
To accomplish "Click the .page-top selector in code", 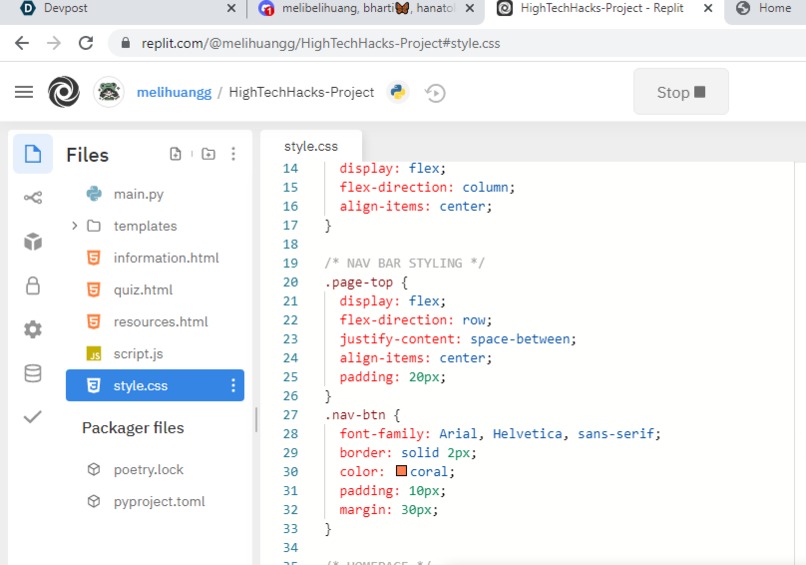I will coord(358,282).
